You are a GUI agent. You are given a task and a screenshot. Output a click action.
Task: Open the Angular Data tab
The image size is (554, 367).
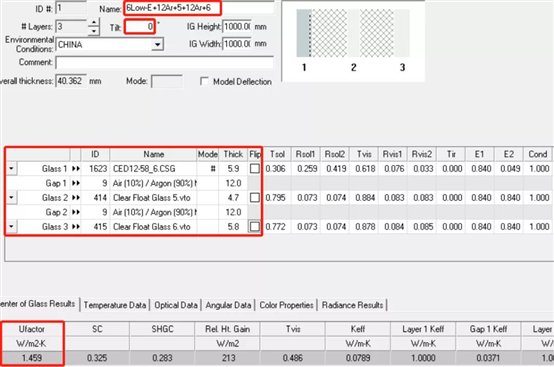point(228,305)
